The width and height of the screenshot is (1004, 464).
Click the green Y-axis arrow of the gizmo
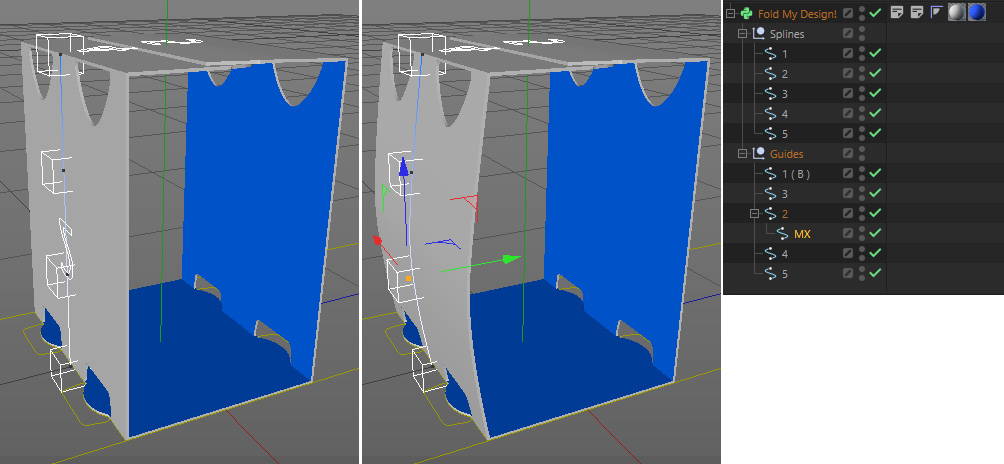pos(512,259)
